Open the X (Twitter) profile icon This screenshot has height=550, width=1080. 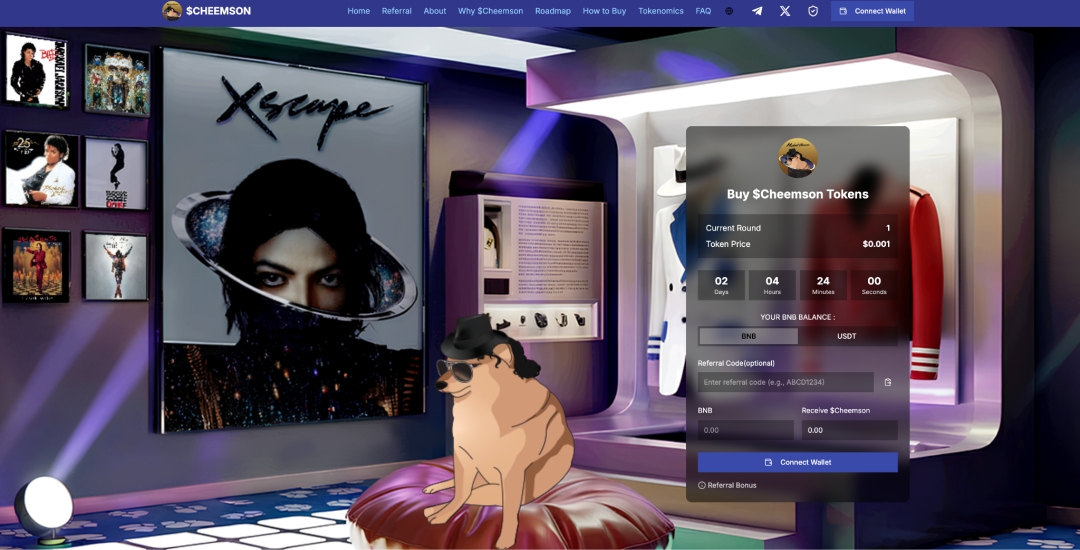click(785, 11)
